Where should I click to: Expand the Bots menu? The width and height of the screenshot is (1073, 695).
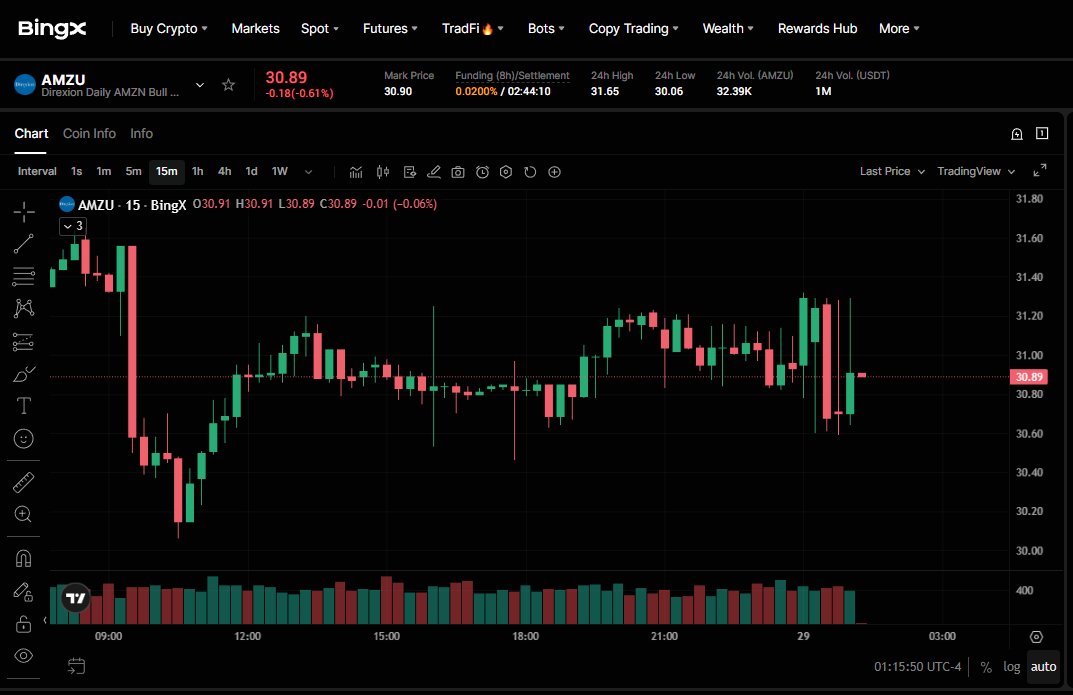pyautogui.click(x=546, y=29)
